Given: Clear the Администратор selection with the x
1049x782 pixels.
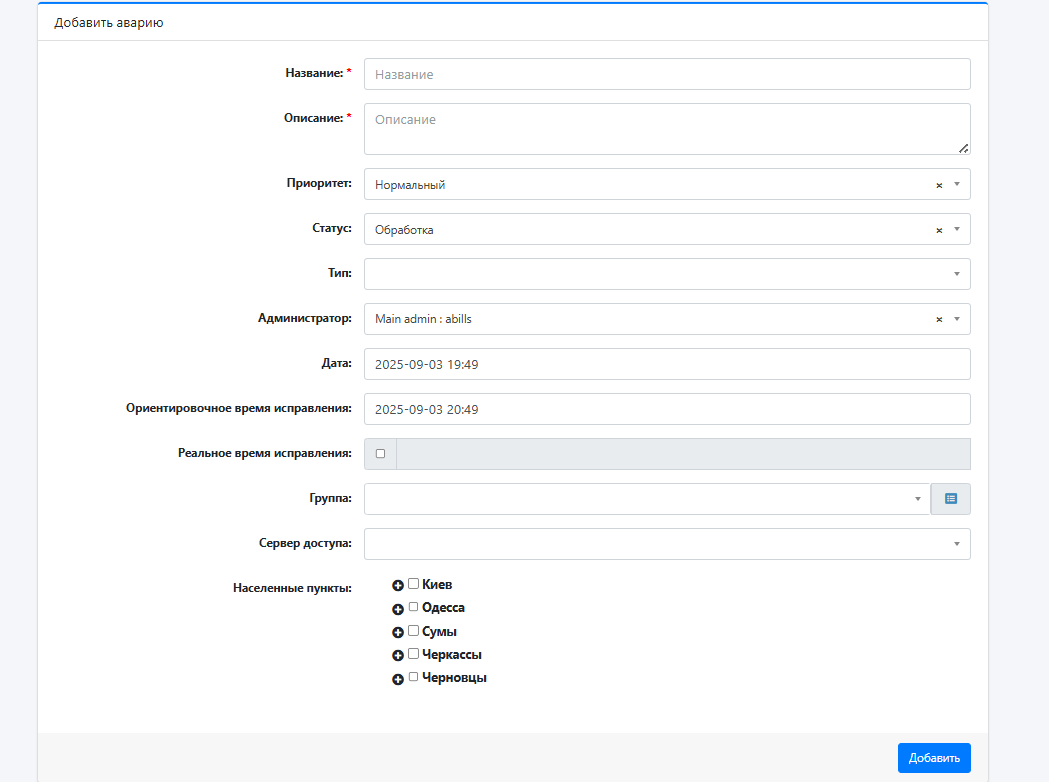Looking at the screenshot, I should (939, 320).
